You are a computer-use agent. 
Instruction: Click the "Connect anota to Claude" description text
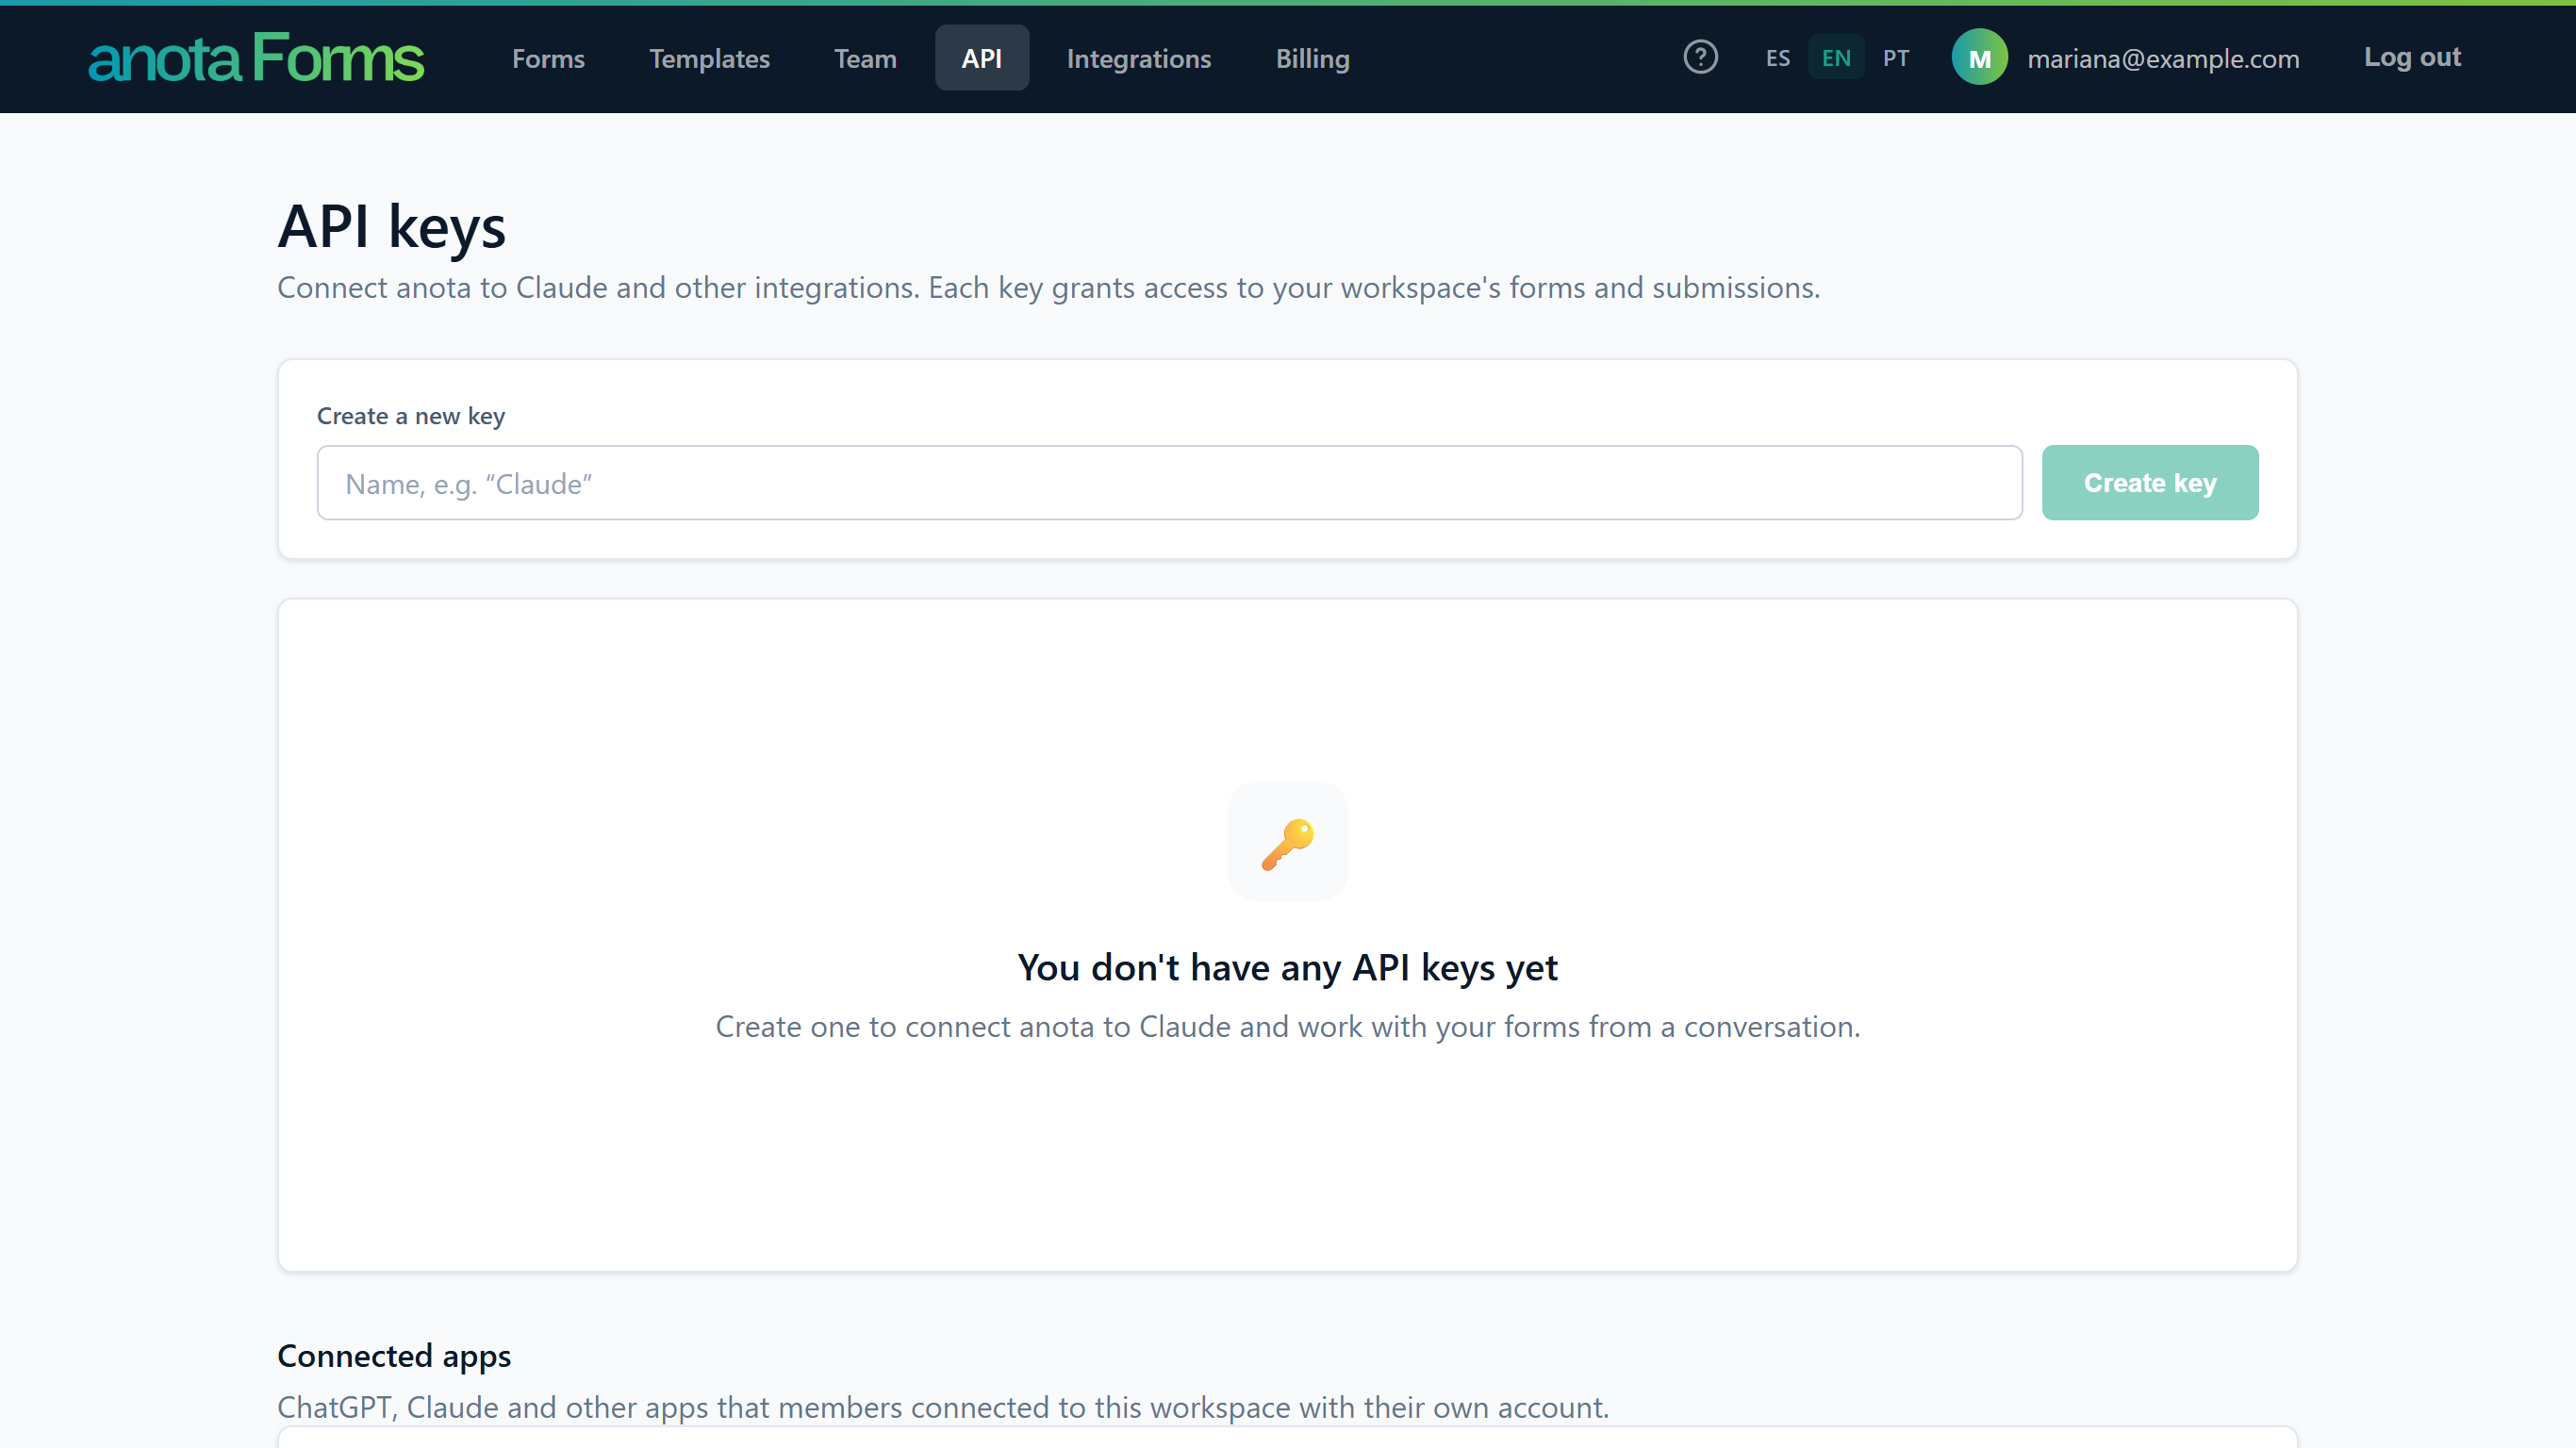(x=1048, y=288)
